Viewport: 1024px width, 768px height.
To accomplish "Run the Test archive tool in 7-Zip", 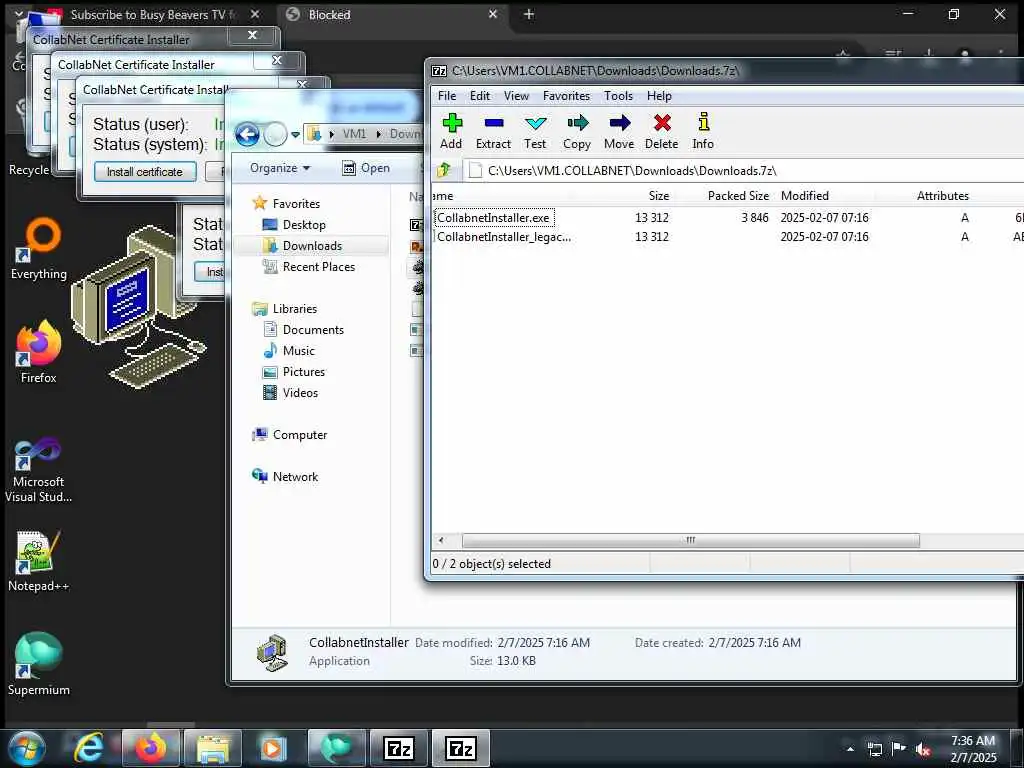I will point(535,131).
